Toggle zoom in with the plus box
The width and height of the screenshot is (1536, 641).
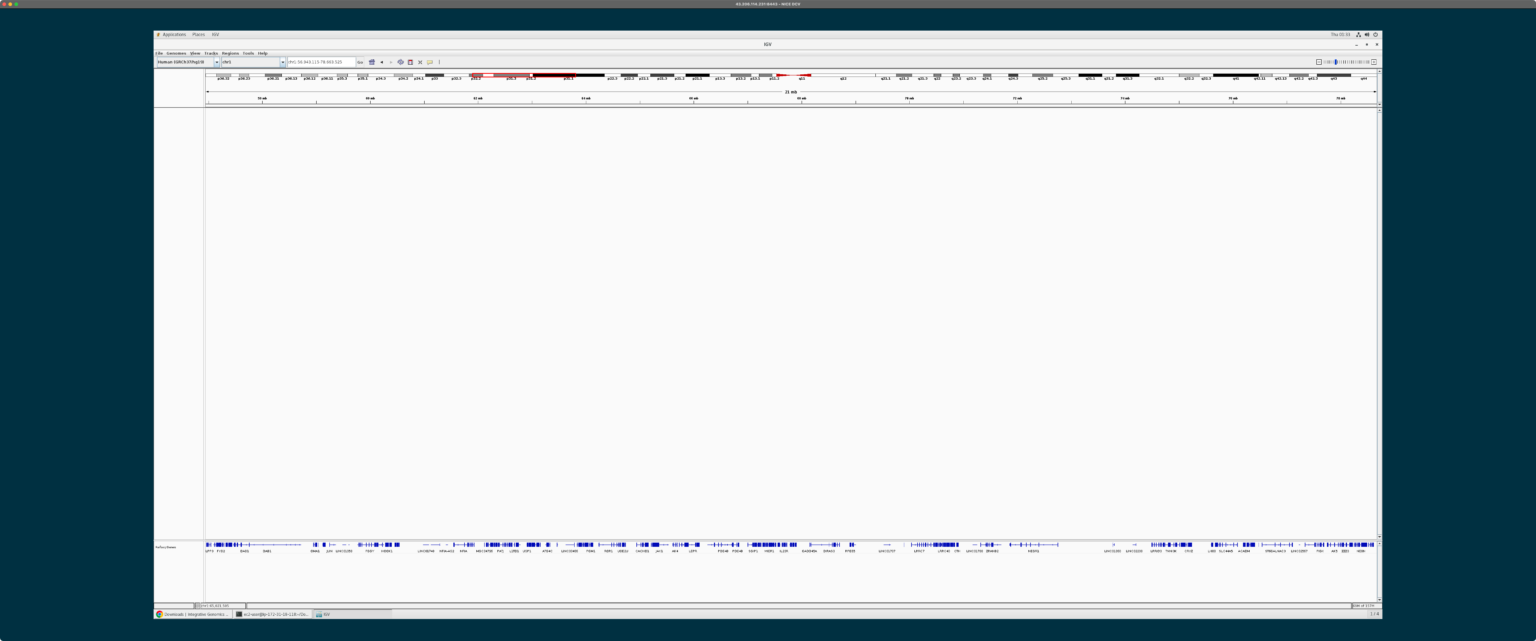[x=1374, y=62]
